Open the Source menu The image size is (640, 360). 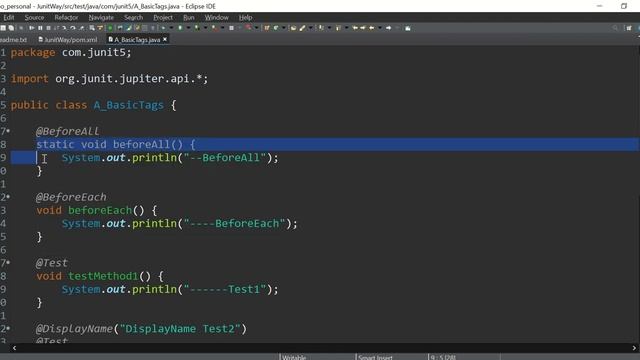[x=34, y=18]
